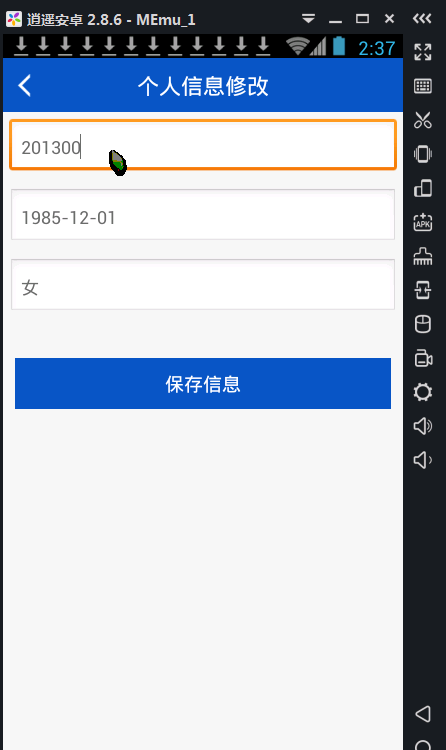This screenshot has width=446, height=750.
Task: Click the 保存信息 save button
Action: coord(203,384)
